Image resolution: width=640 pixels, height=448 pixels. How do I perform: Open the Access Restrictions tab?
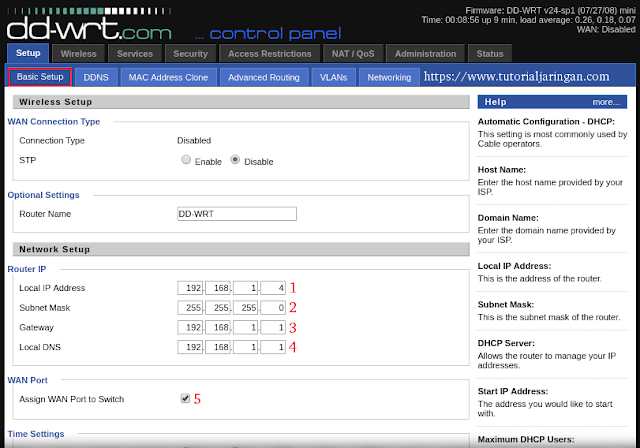[269, 53]
